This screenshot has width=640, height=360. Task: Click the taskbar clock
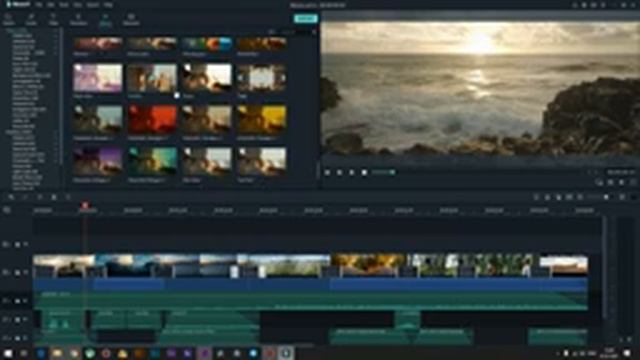pos(609,353)
